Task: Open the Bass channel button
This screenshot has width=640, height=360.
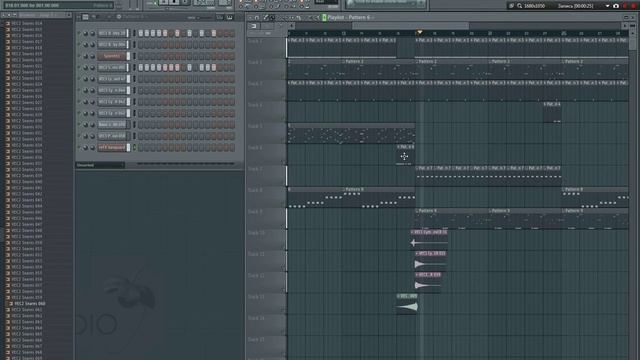Action: pos(111,124)
